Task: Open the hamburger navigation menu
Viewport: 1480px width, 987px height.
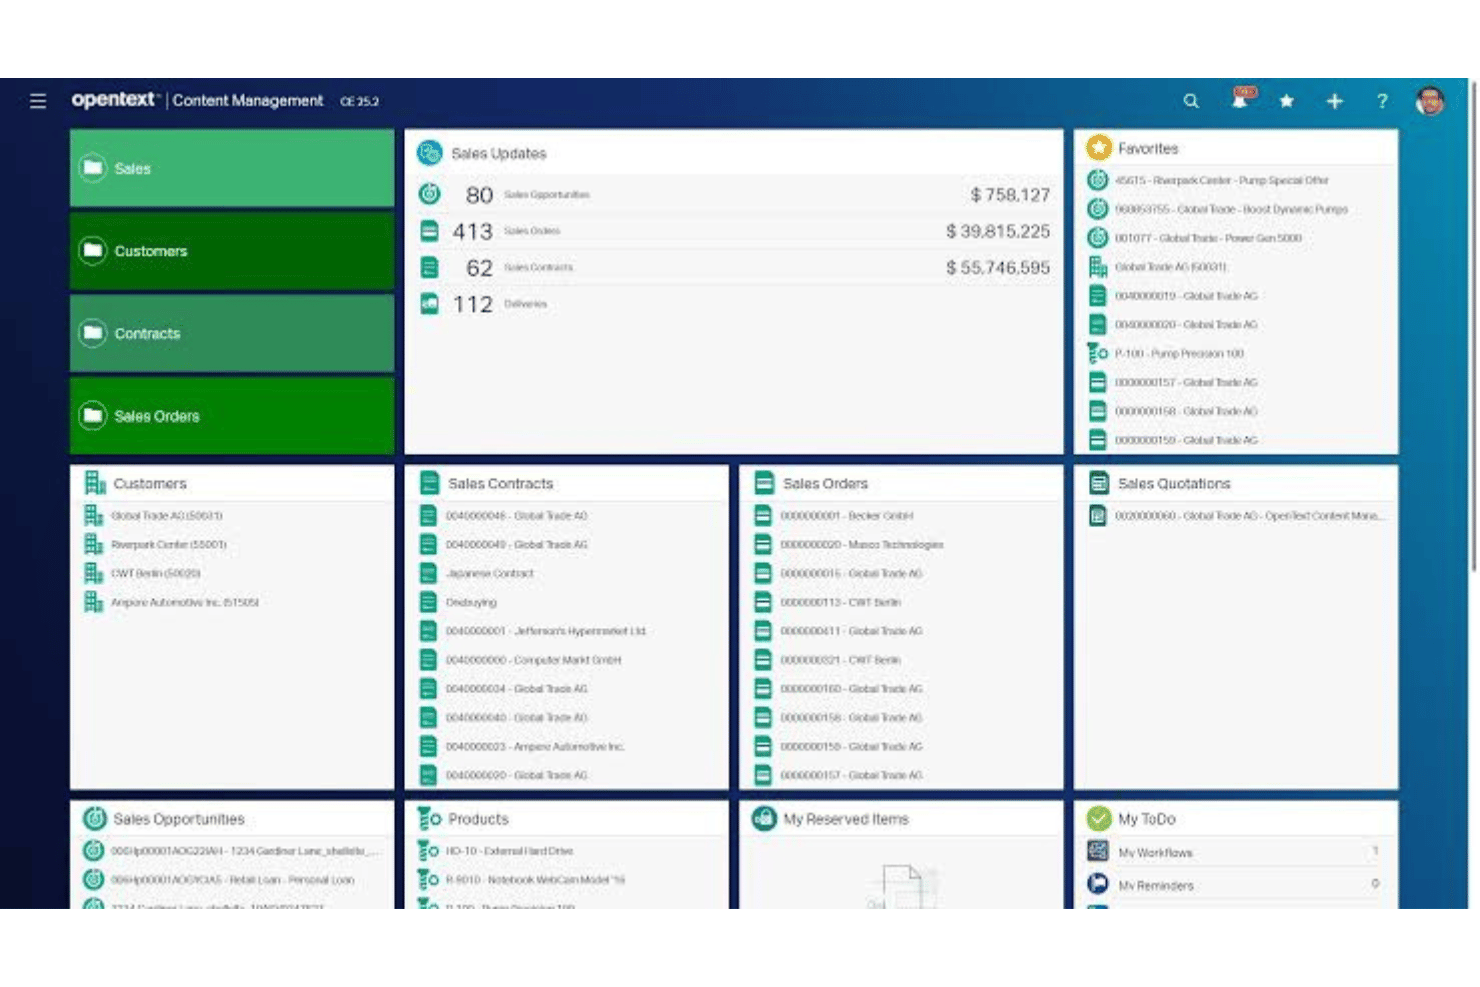Action: coord(38,101)
